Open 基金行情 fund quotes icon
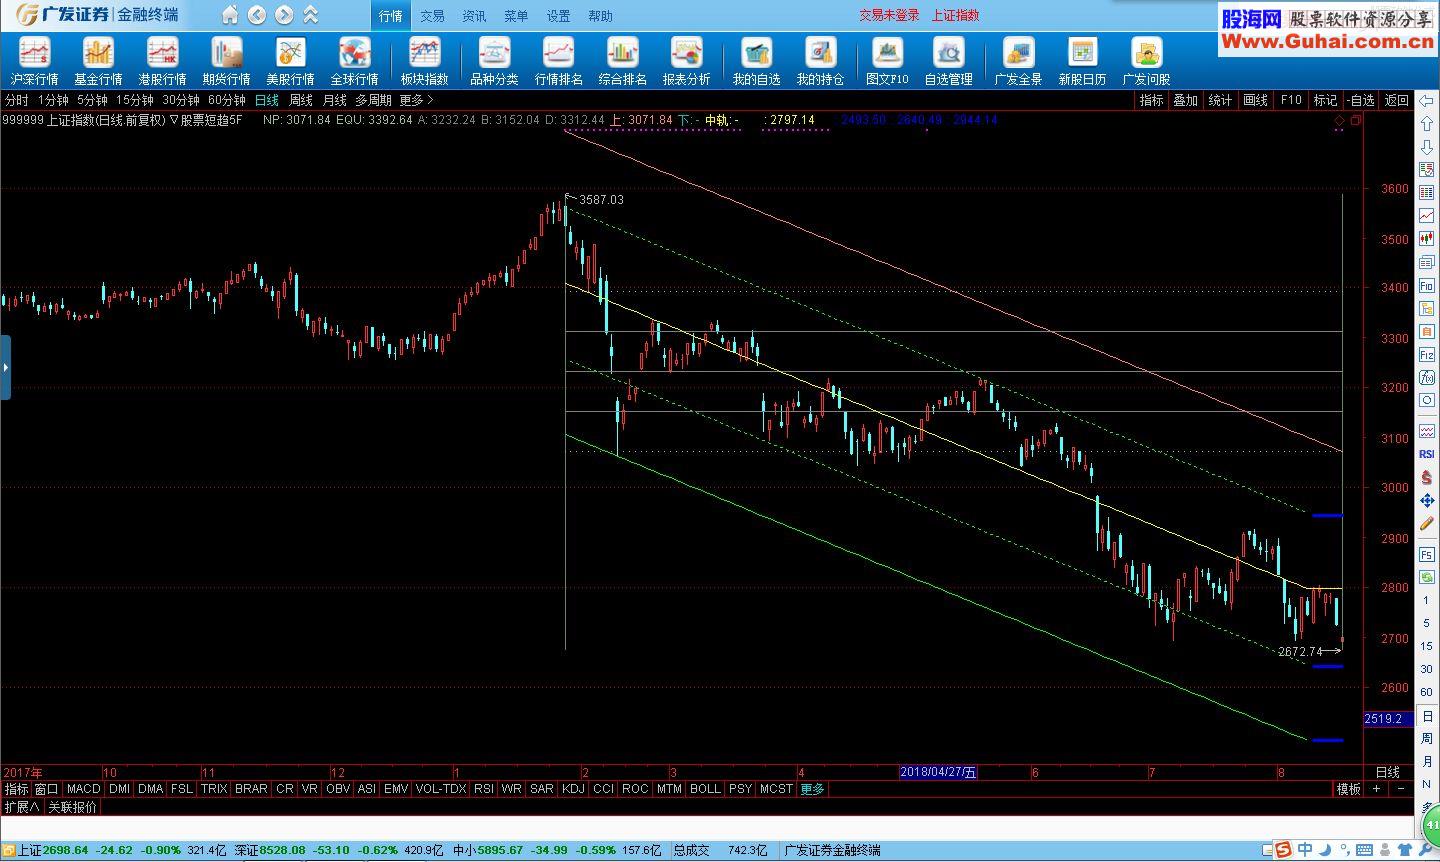The image size is (1440, 862). (98, 61)
